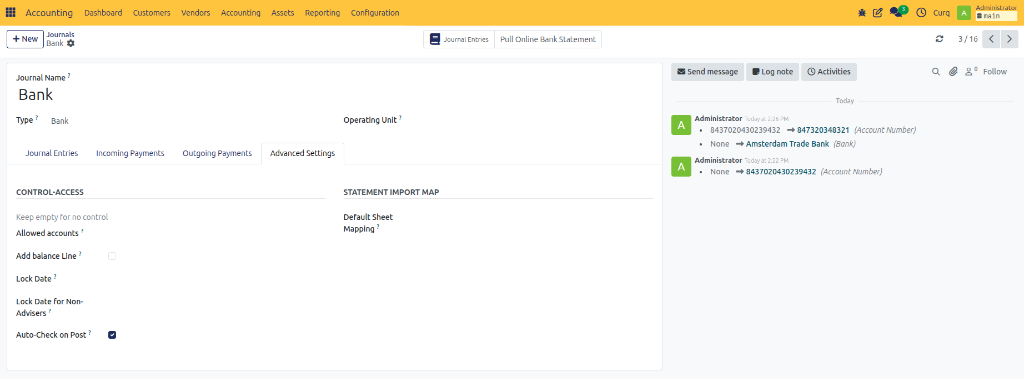
Task: Click the Follow button
Action: 995,72
